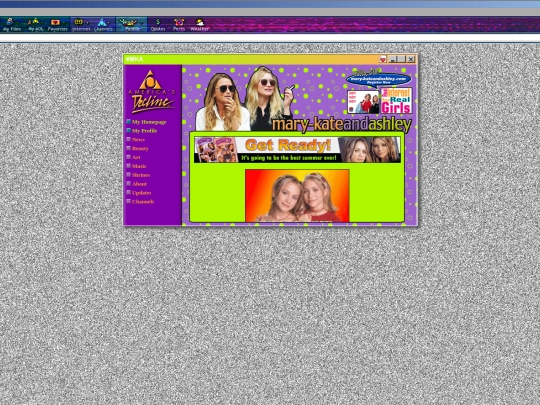The width and height of the screenshot is (540, 405).
Task: Close the #MKA window
Action: coord(411,59)
